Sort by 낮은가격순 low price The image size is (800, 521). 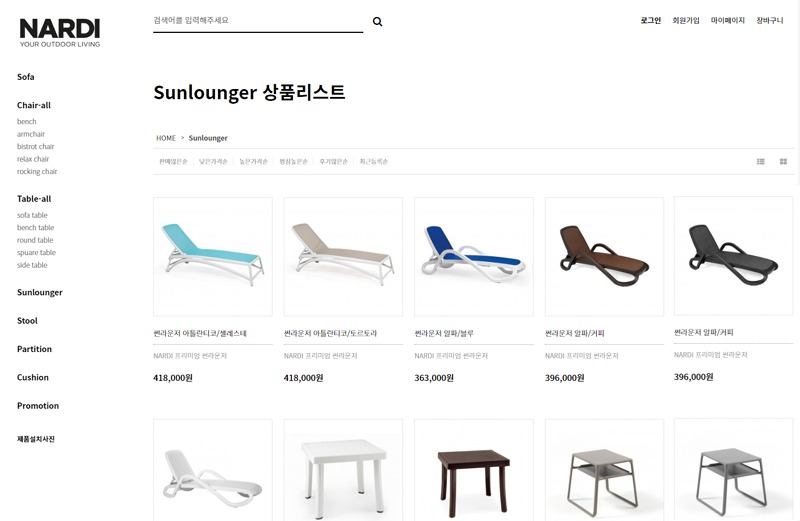click(213, 161)
